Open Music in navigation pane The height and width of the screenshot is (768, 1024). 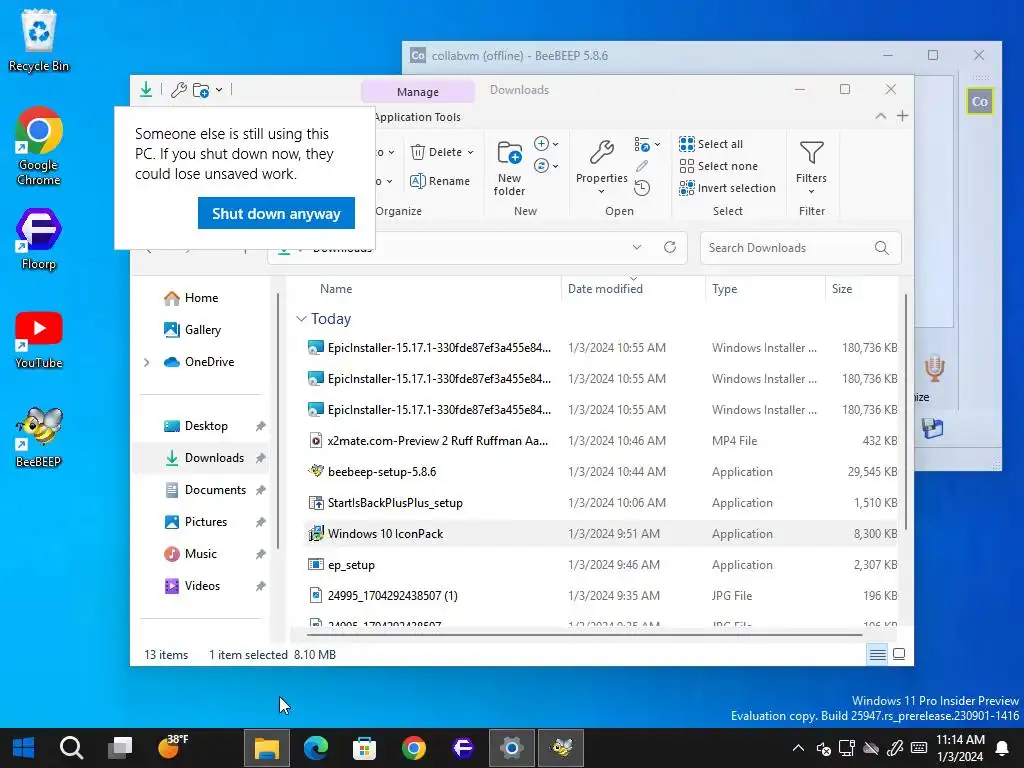[x=200, y=554]
